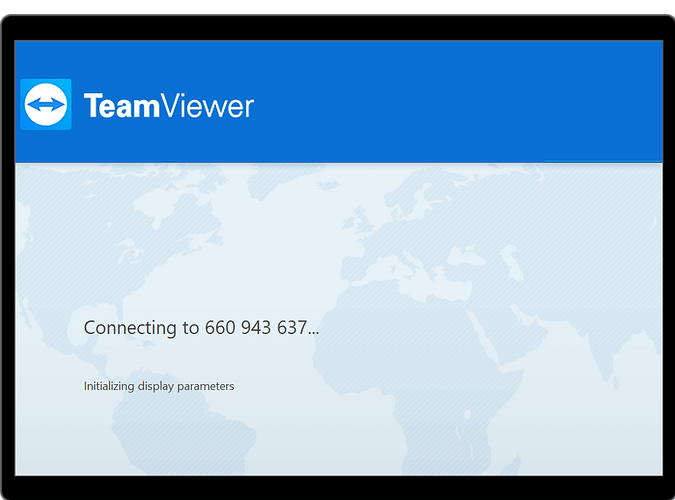Viewport: 675px width, 500px height.
Task: Click North America on the map background
Action: click(129, 241)
